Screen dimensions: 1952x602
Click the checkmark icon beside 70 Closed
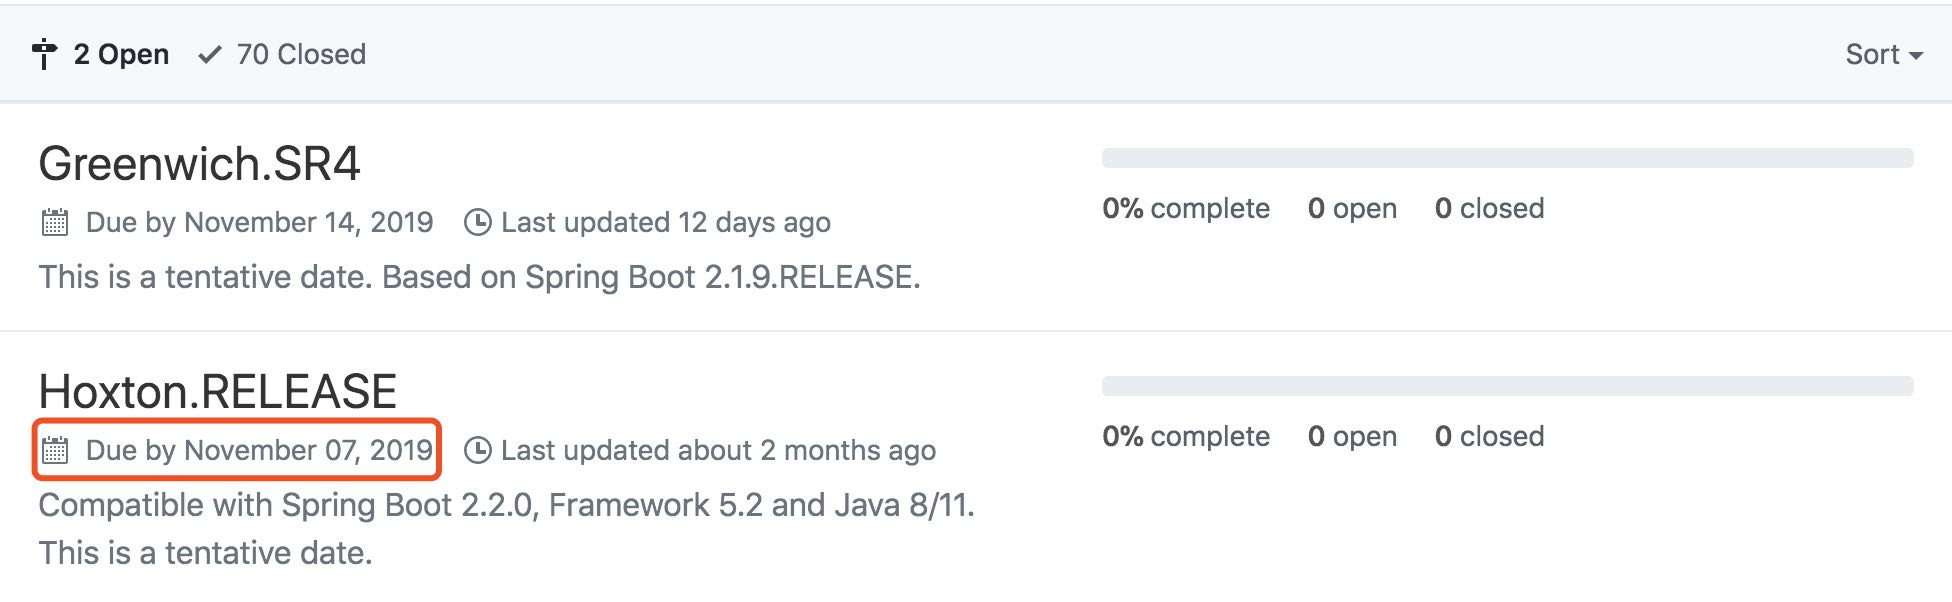[209, 54]
